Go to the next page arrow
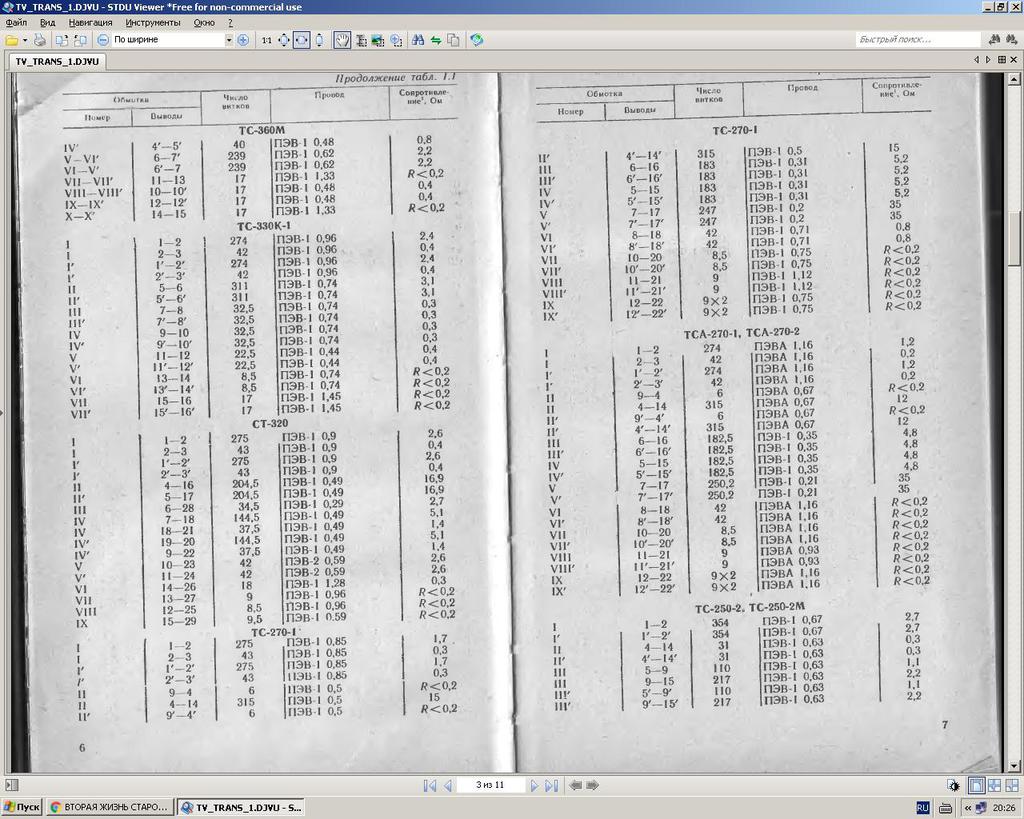This screenshot has width=1024, height=819. point(535,786)
